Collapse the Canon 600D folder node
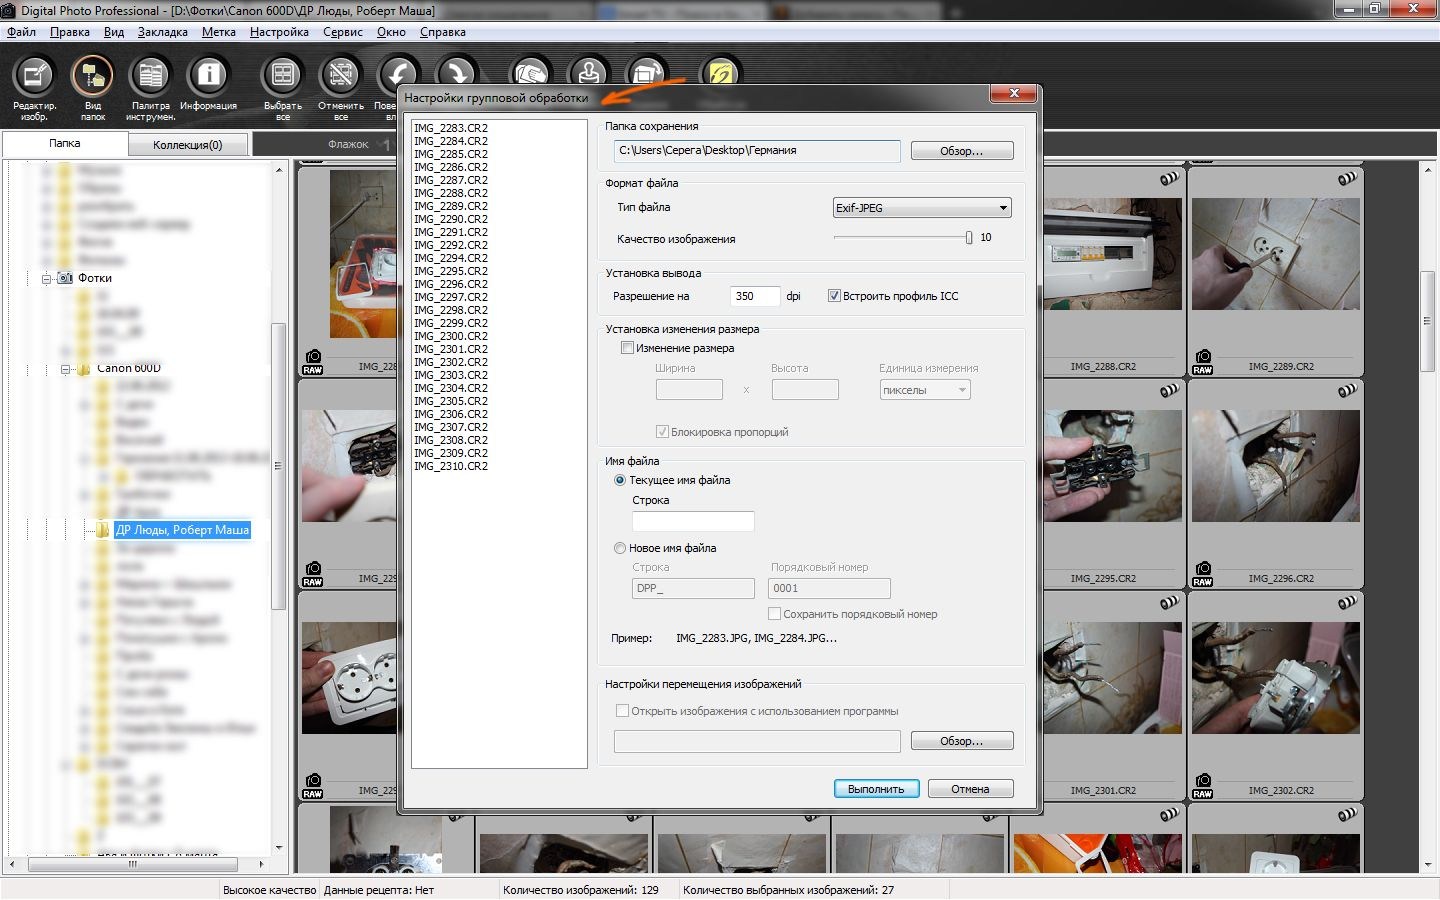This screenshot has height=900, width=1440. 66,369
